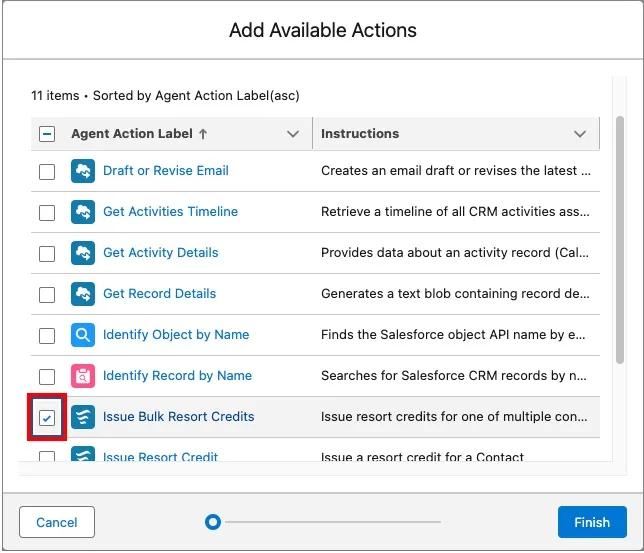Toggle the select-all checkbox in the header
The height and width of the screenshot is (553, 644).
click(x=47, y=133)
